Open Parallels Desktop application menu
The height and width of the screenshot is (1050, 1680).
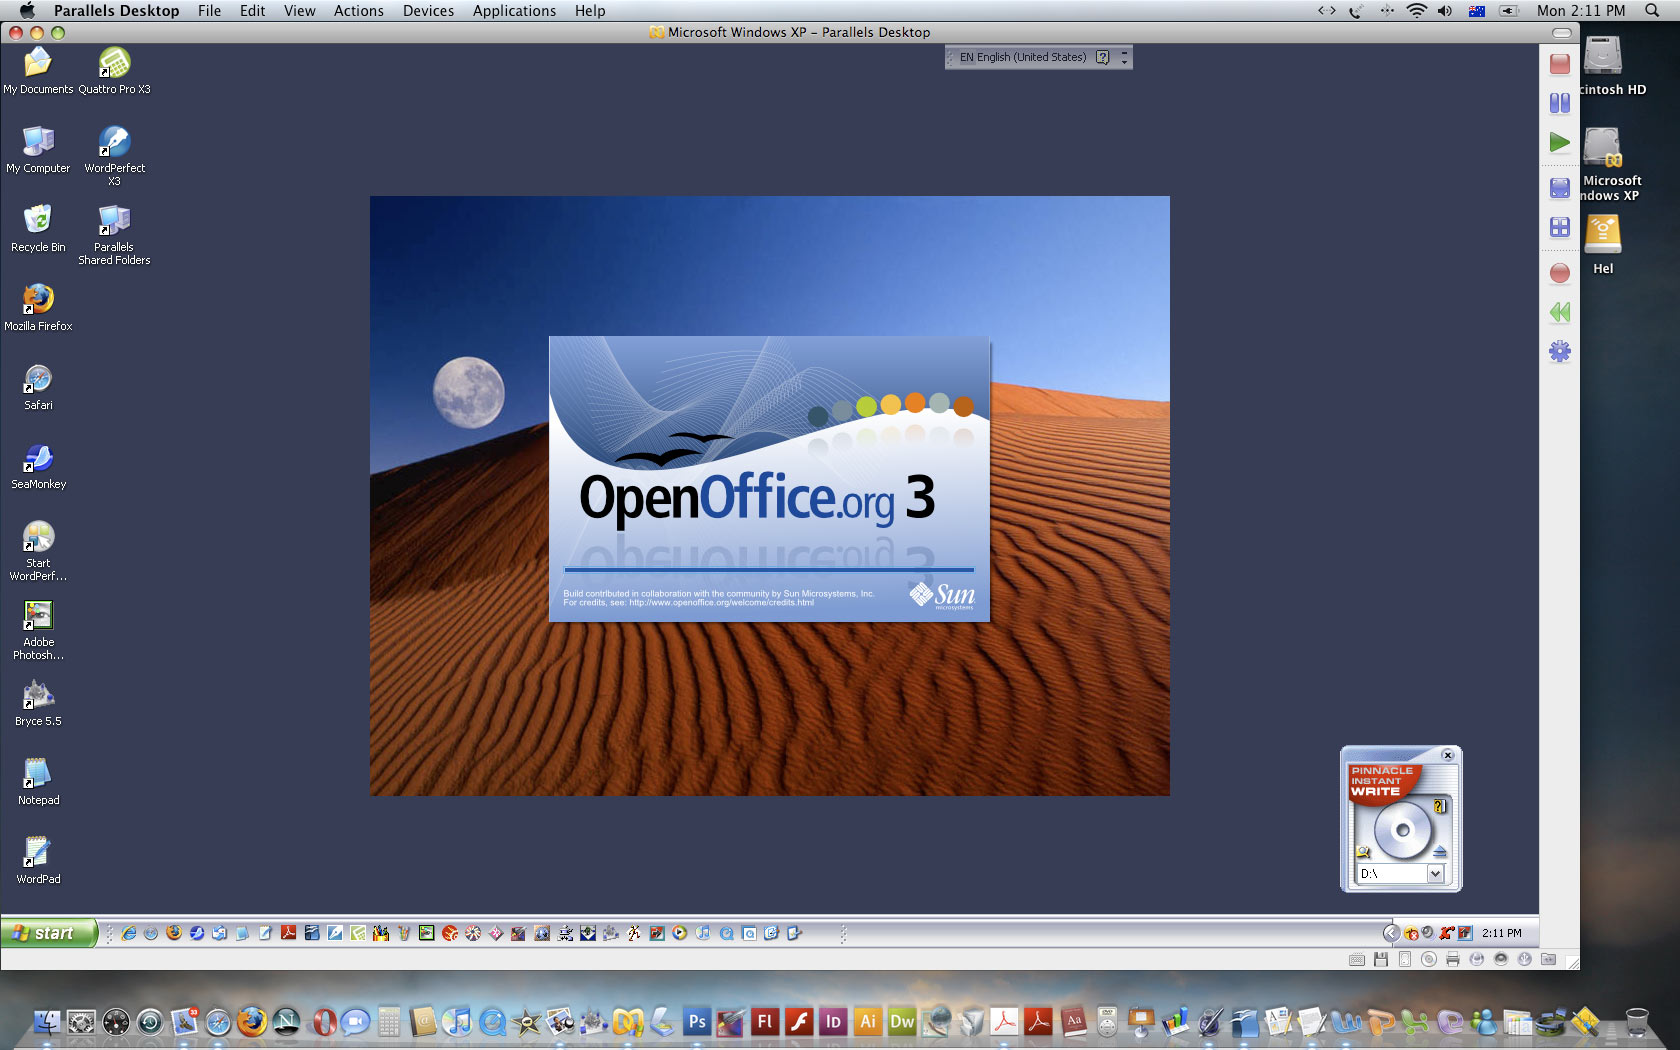pos(116,11)
